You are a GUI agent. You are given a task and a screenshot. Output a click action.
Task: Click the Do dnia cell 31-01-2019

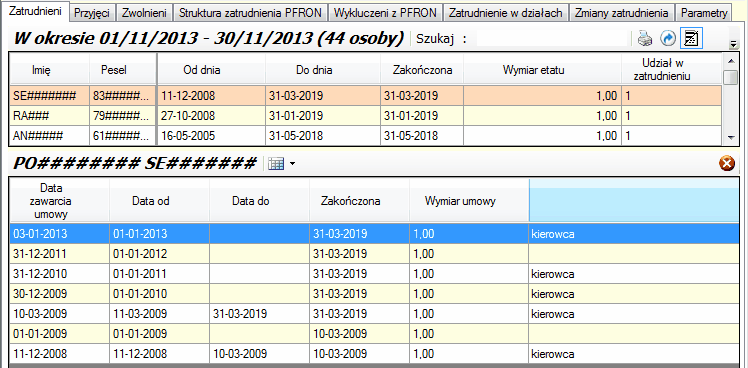323,116
